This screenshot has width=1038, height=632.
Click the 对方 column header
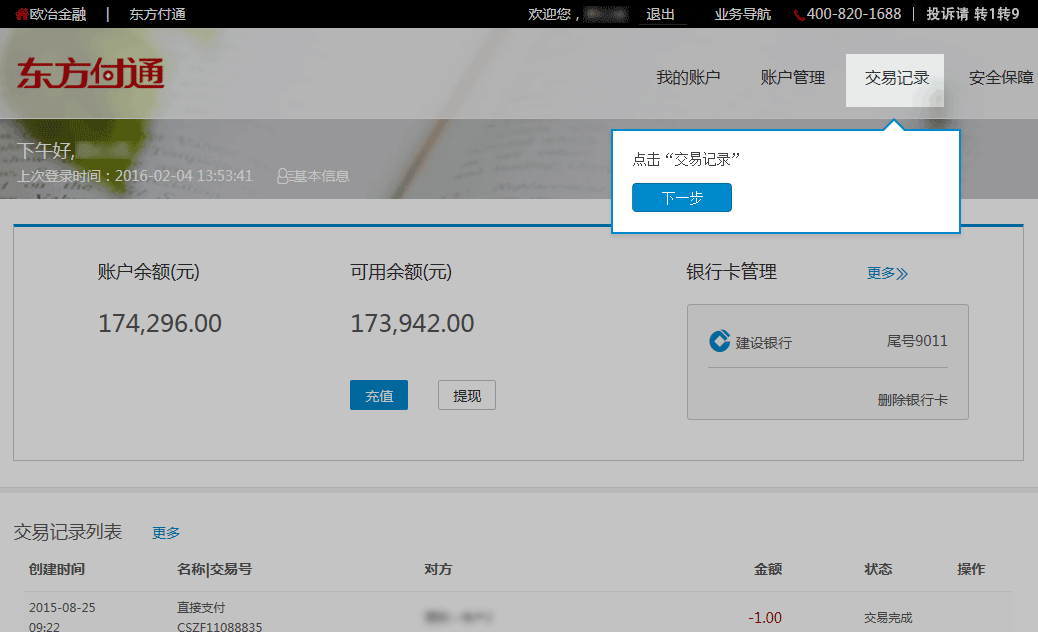tap(438, 569)
